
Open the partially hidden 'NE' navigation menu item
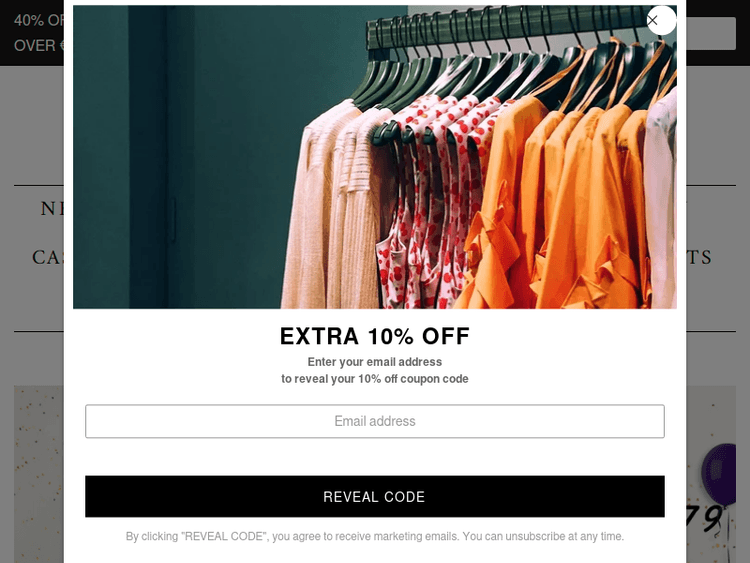pos(52,209)
